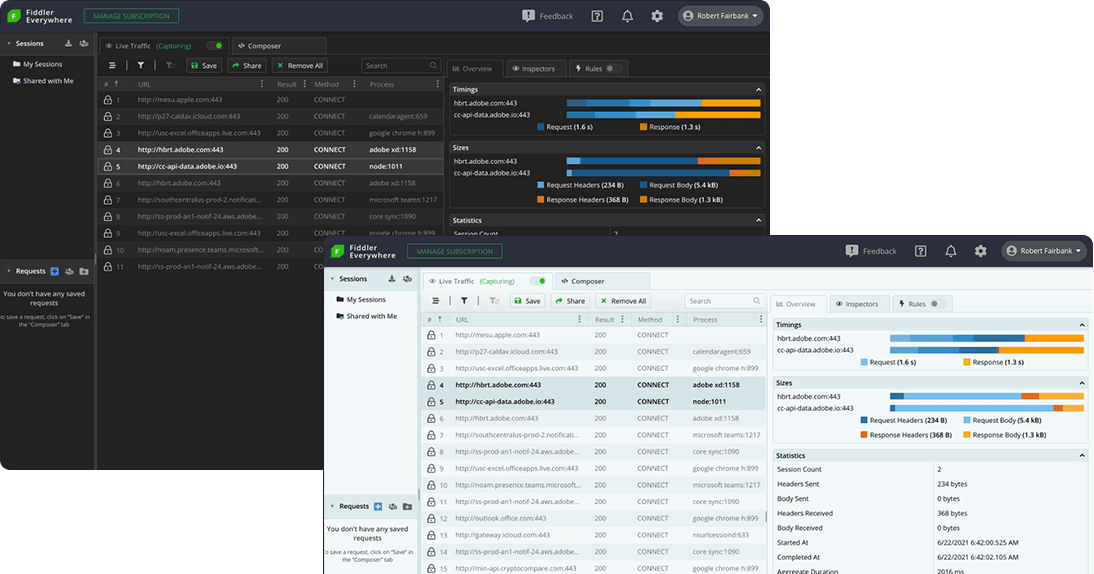Image resolution: width=1094 pixels, height=574 pixels.
Task: Toggle the Rules switch in light window
Action: [938, 303]
